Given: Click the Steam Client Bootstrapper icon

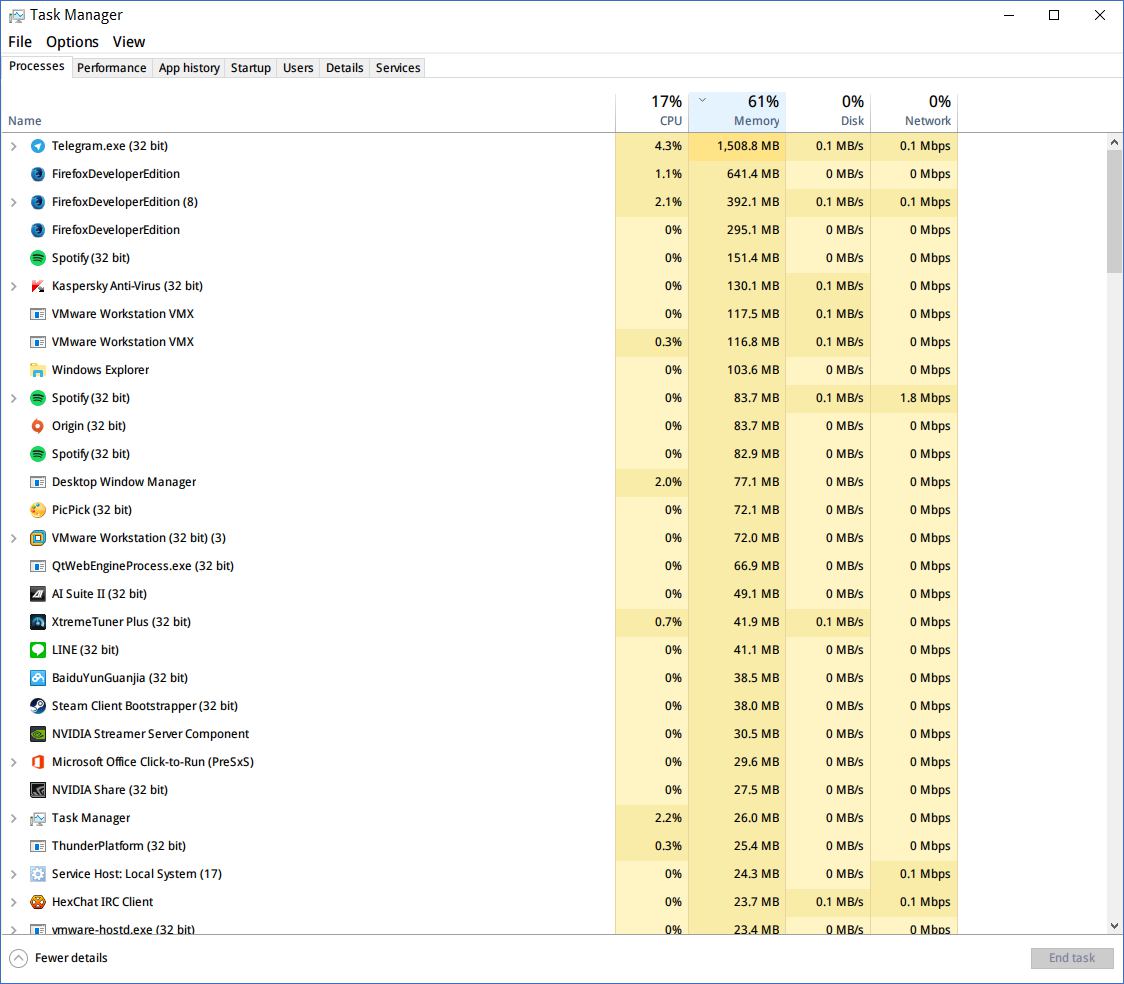Looking at the screenshot, I should (x=38, y=705).
